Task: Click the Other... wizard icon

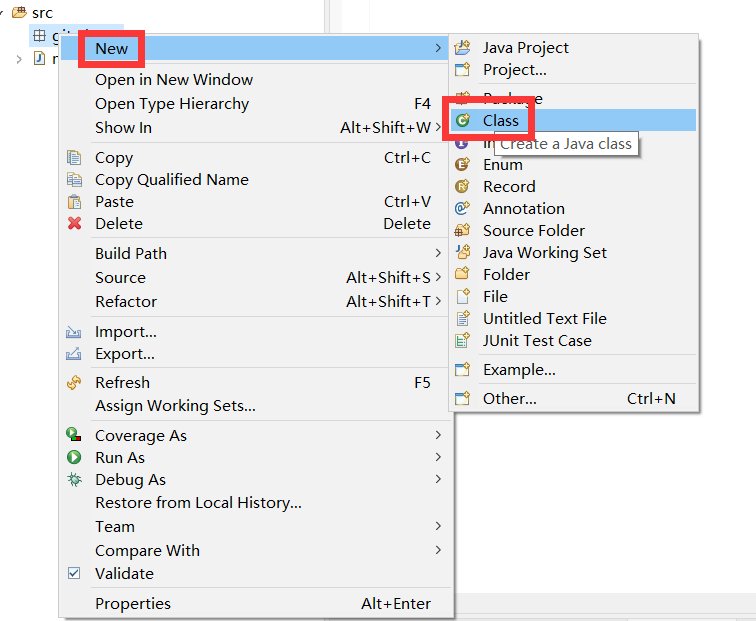Action: point(462,399)
